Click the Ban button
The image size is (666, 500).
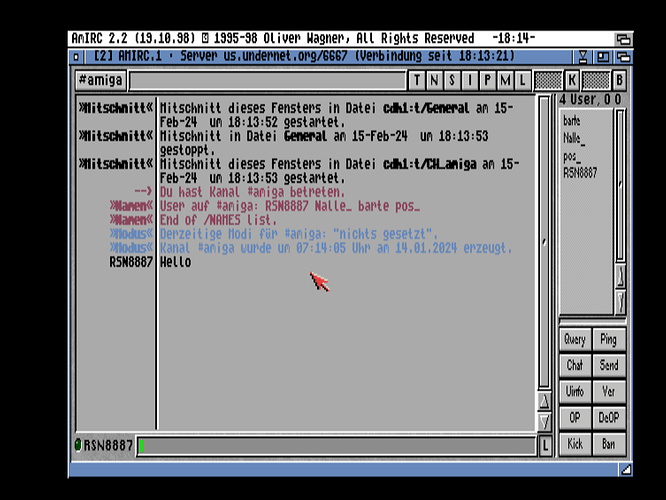(609, 444)
